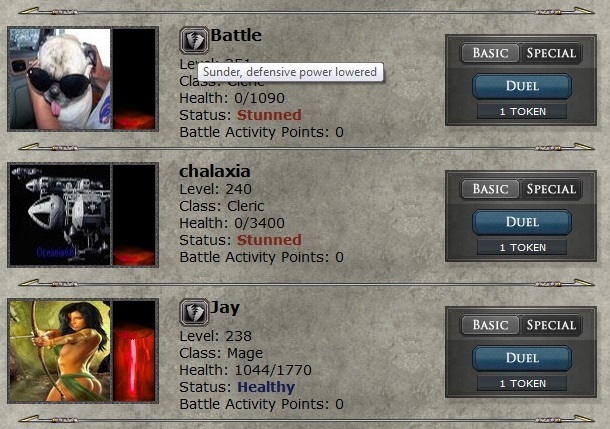Click the player name Jay
The height and width of the screenshot is (429, 610).
click(225, 308)
